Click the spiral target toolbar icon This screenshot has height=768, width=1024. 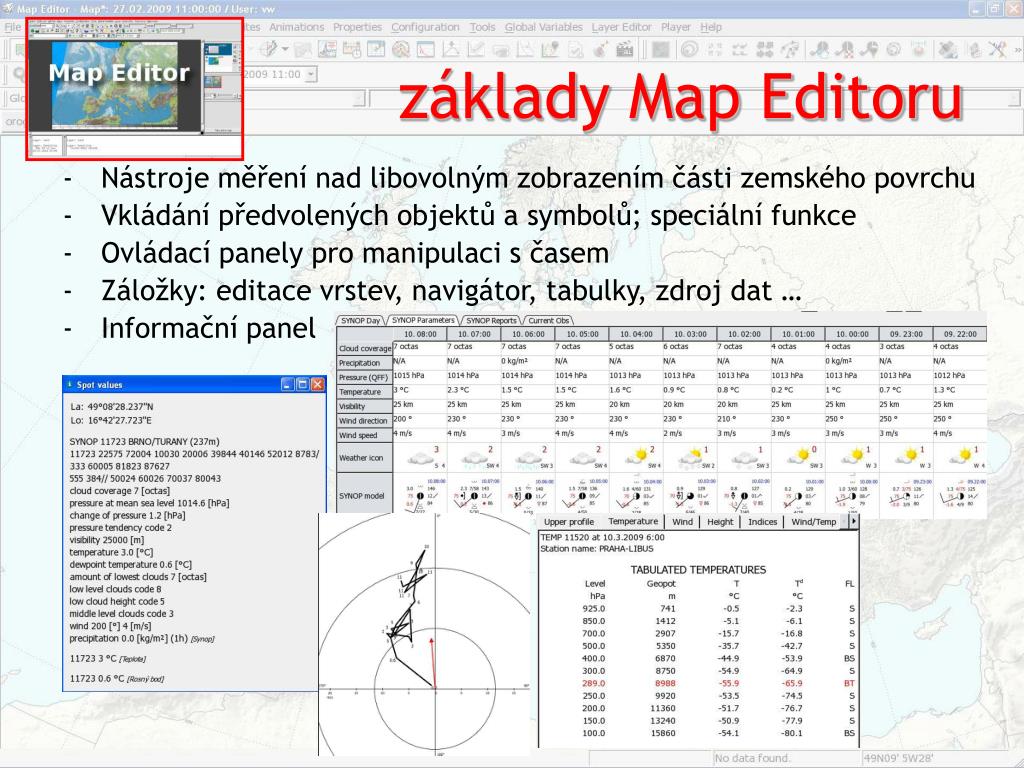pos(690,50)
